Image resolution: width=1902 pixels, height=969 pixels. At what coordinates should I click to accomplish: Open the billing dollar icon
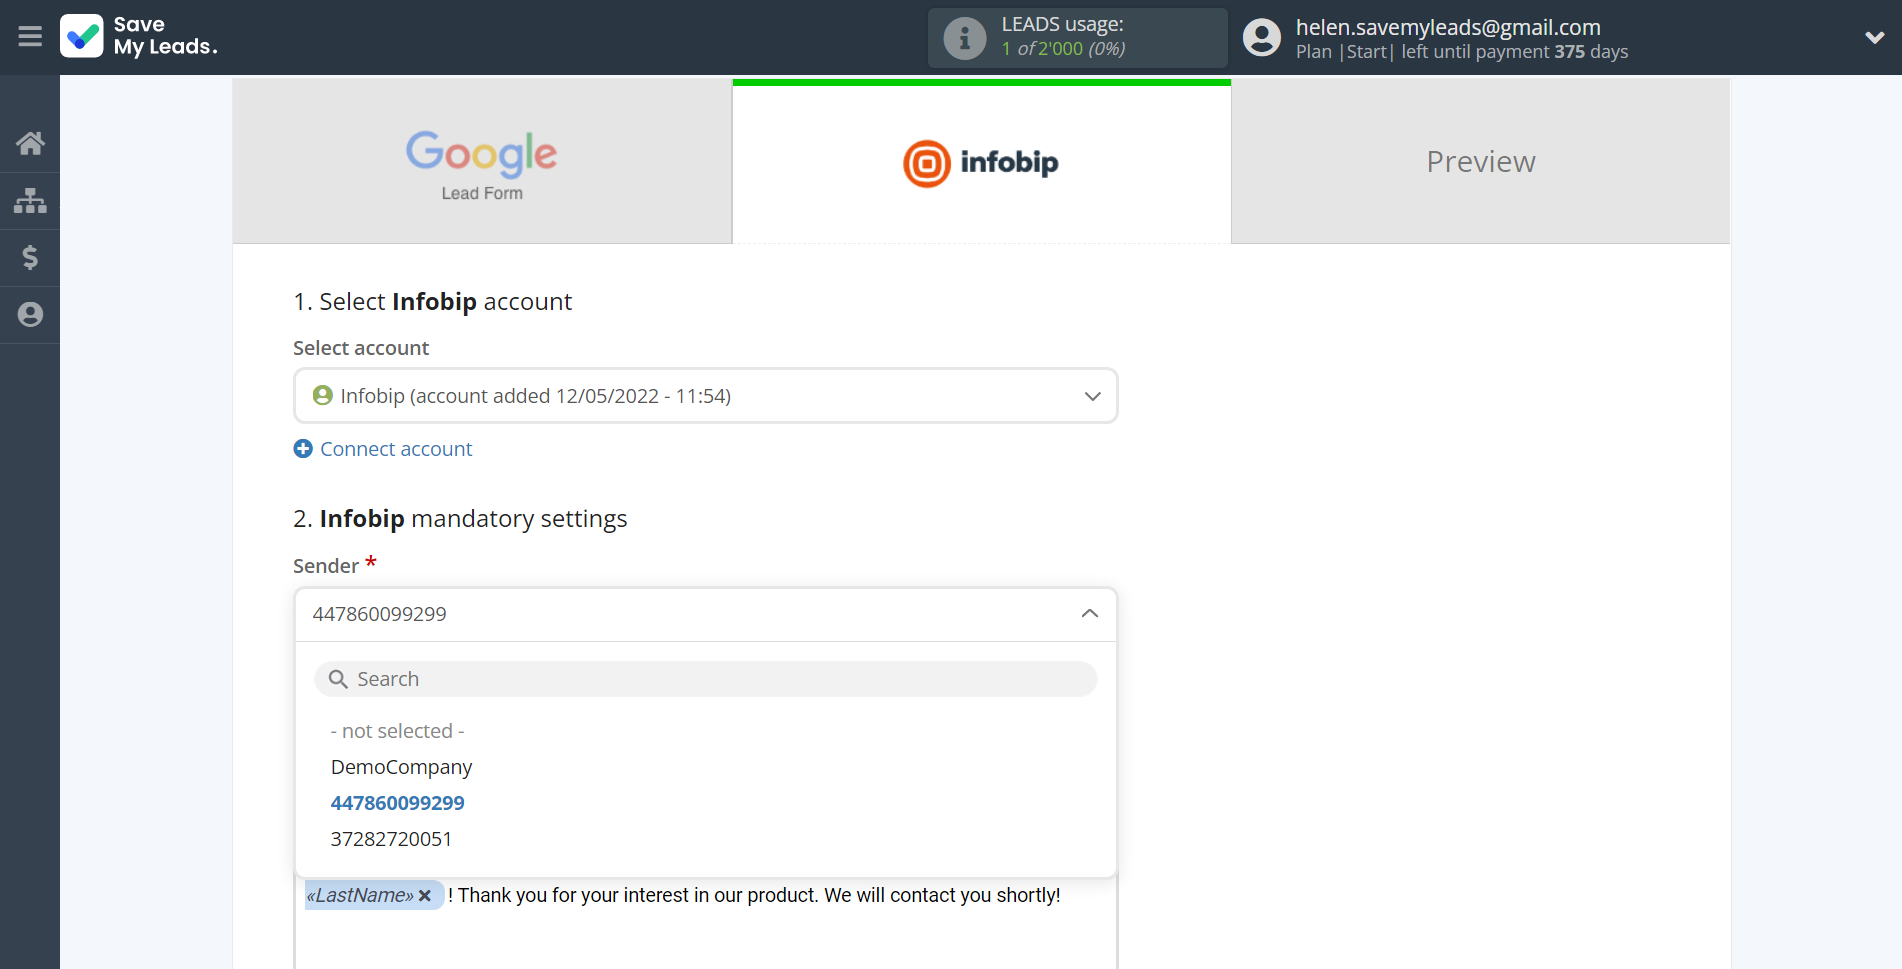click(x=30, y=258)
